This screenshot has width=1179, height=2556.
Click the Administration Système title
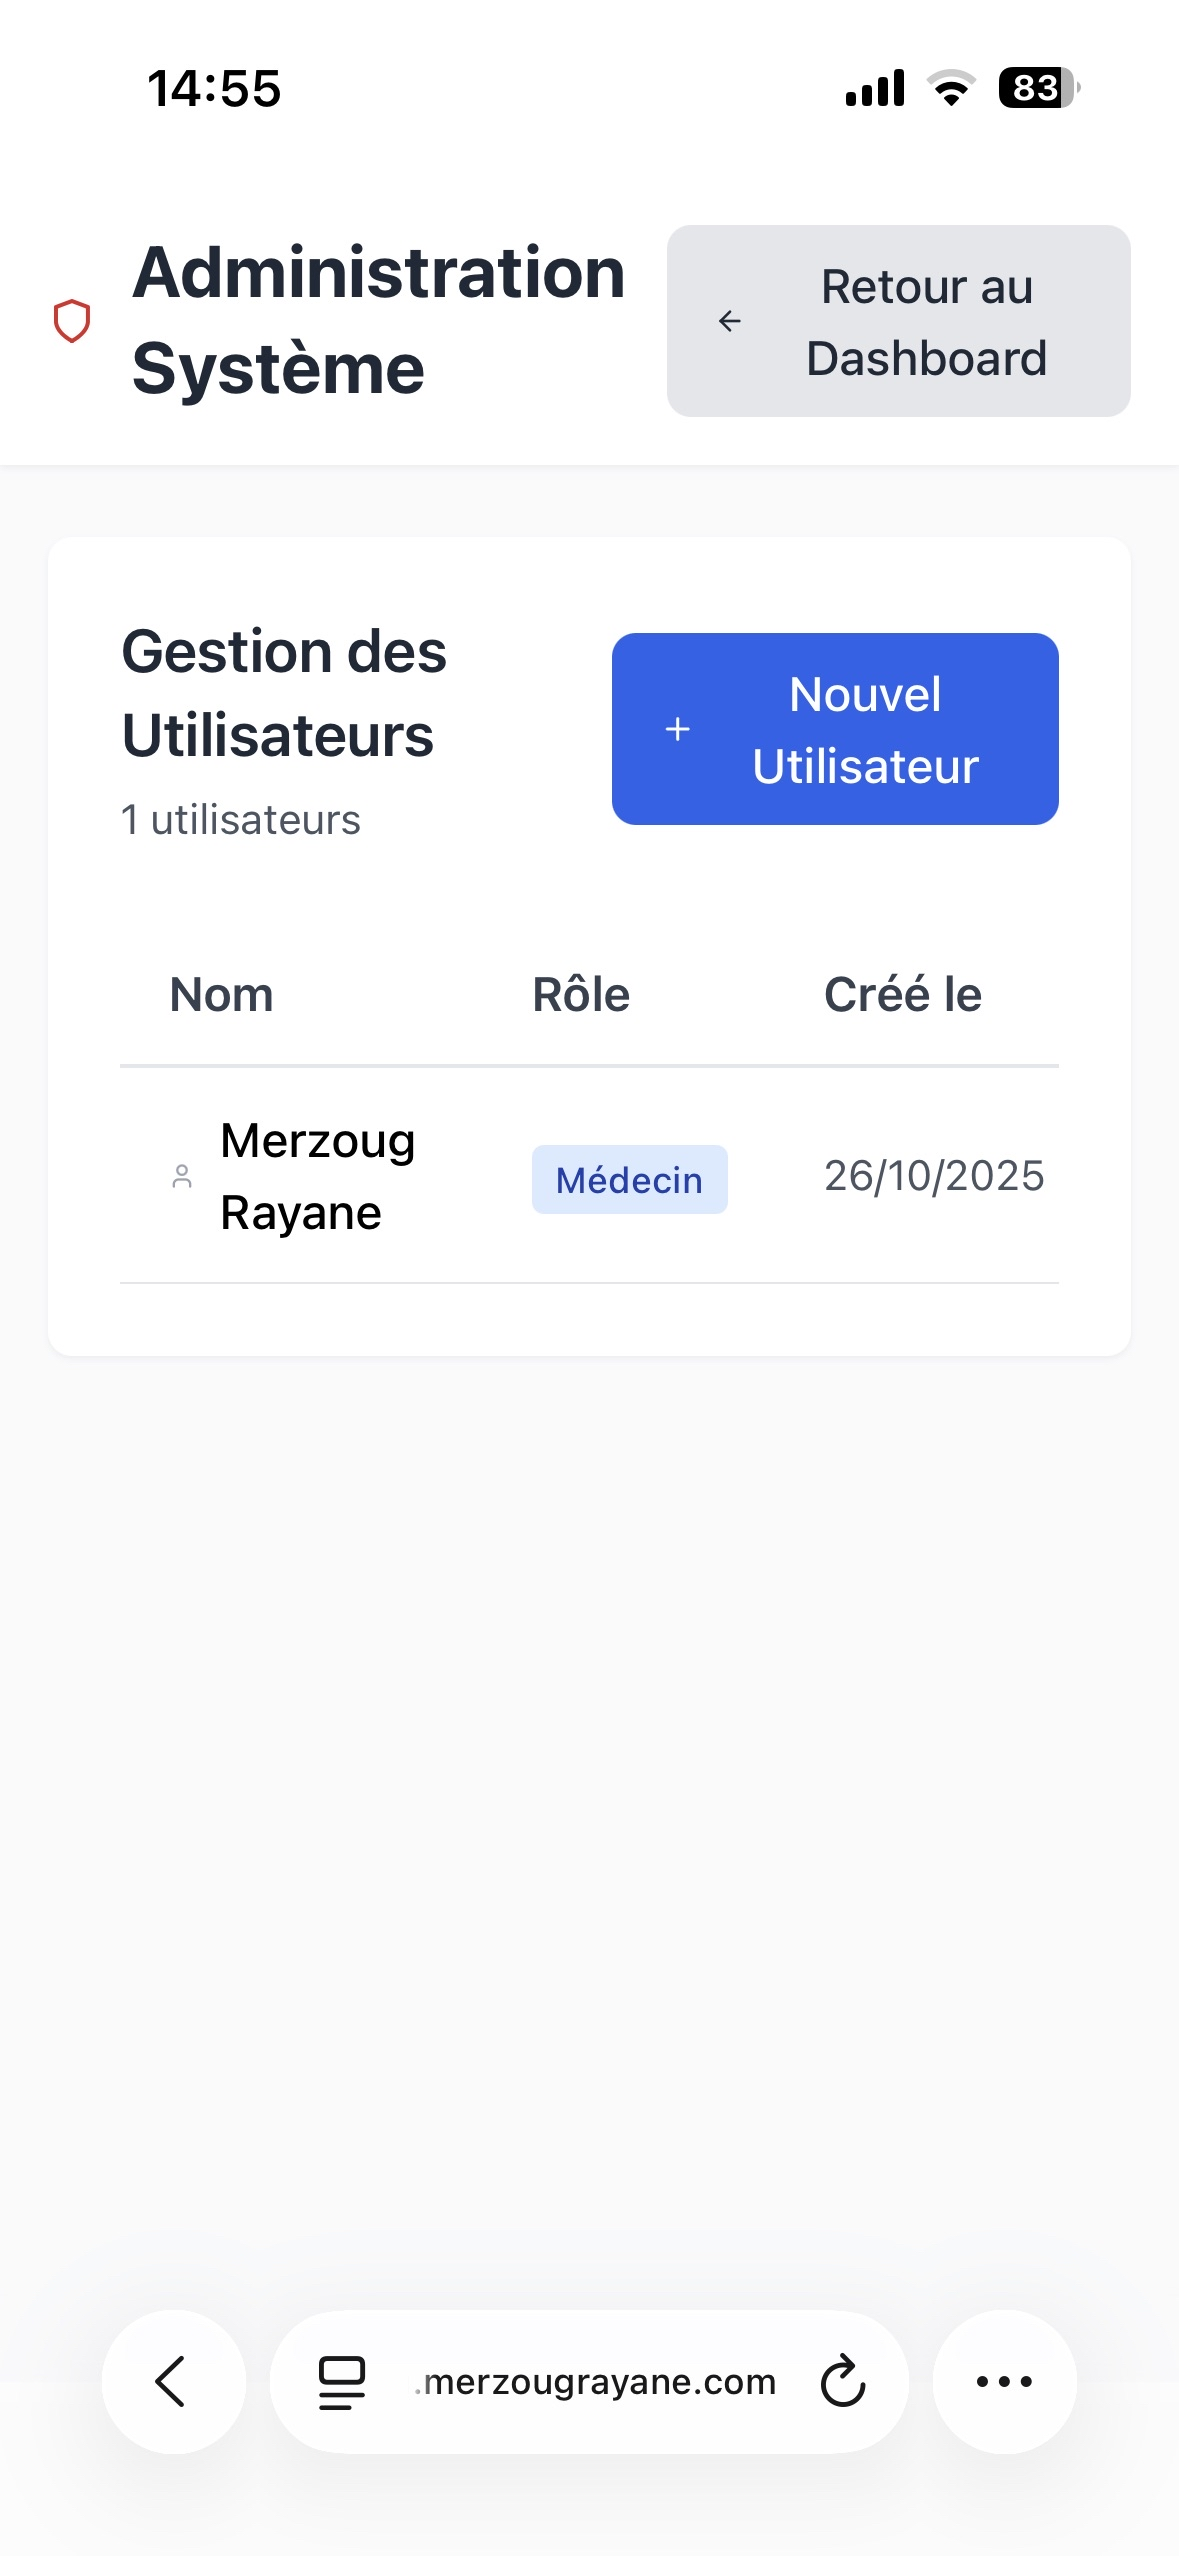[378, 321]
